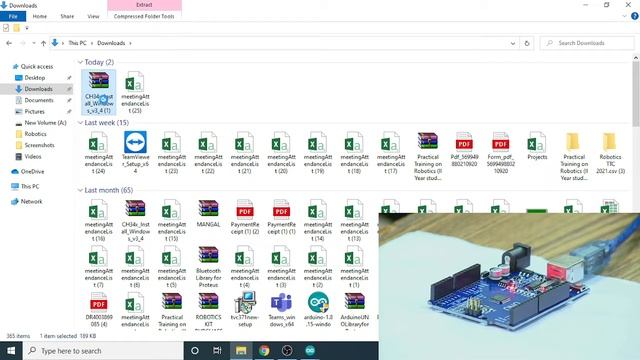Open the recent locations dropdown arrow
This screenshot has height=360, width=640.
pos(34,43)
